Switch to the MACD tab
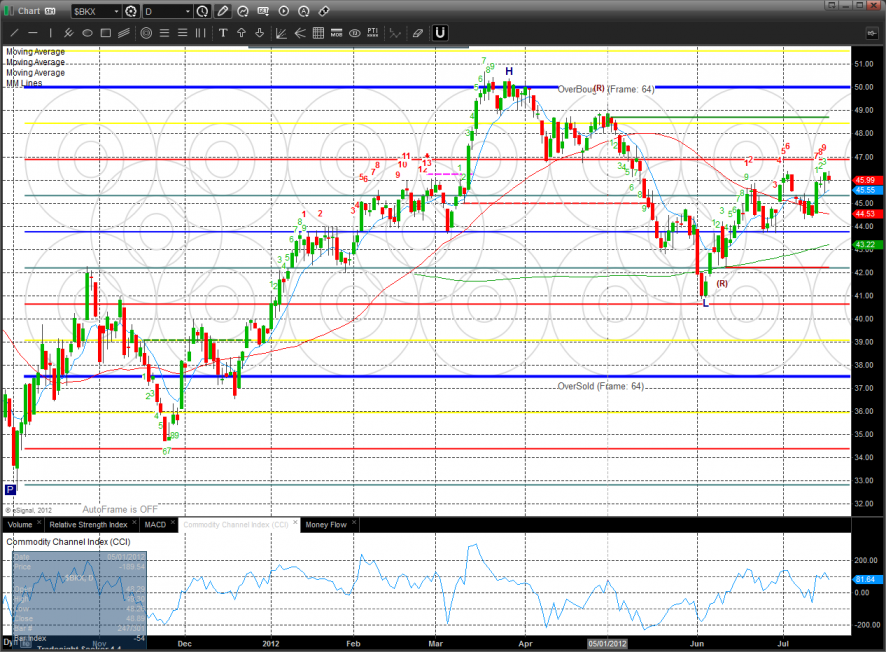The width and height of the screenshot is (886, 652). (155, 524)
